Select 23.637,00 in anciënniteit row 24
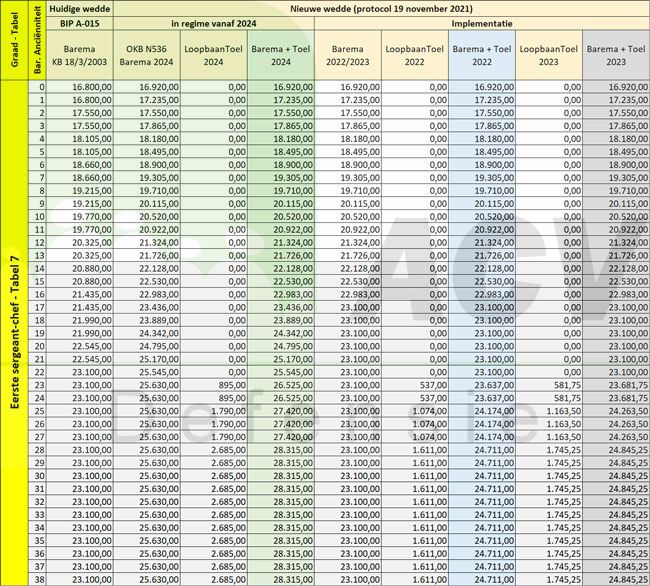 point(482,398)
